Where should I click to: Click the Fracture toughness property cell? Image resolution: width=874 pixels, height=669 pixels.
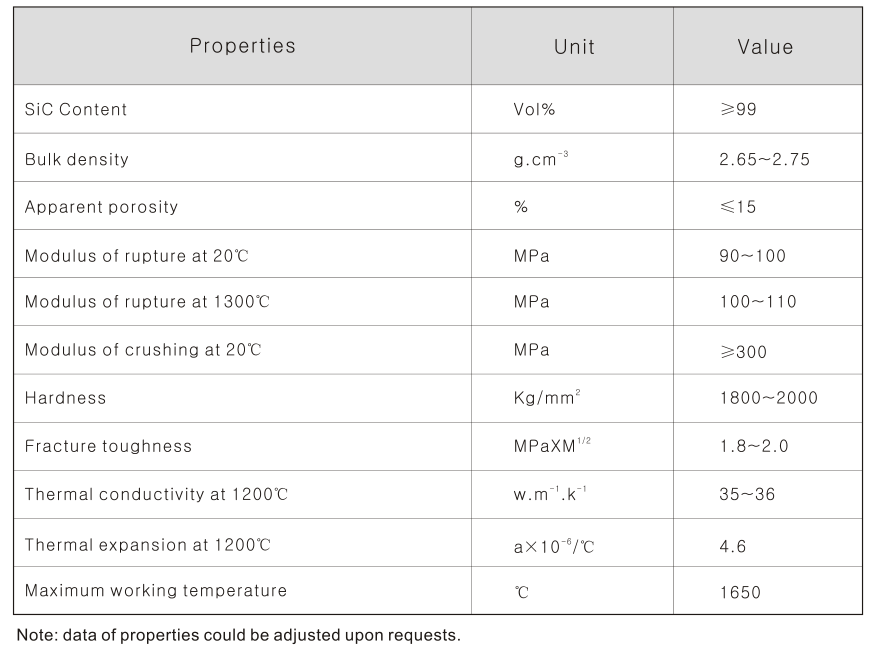click(108, 446)
